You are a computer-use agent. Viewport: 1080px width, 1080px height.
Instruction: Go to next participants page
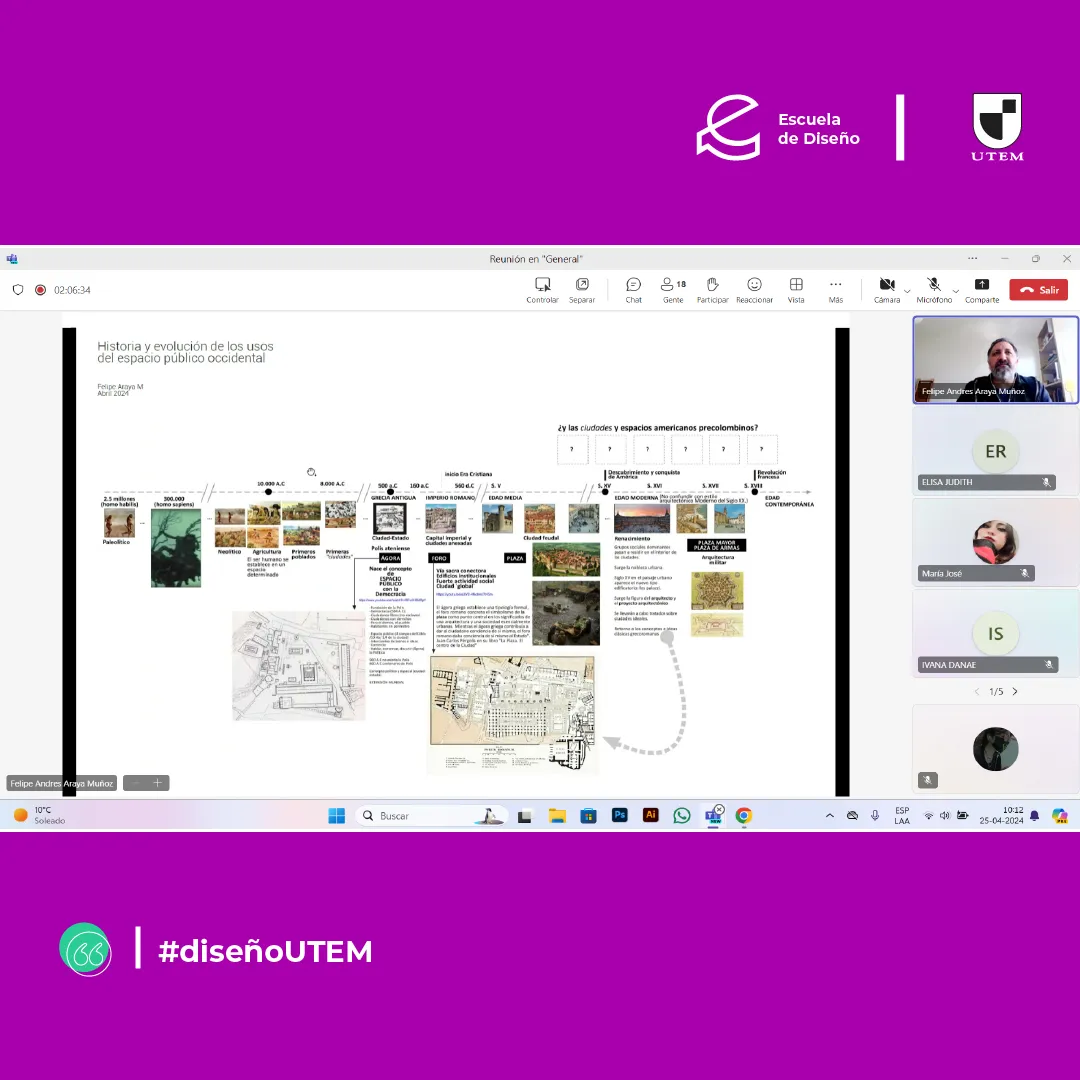(1015, 691)
